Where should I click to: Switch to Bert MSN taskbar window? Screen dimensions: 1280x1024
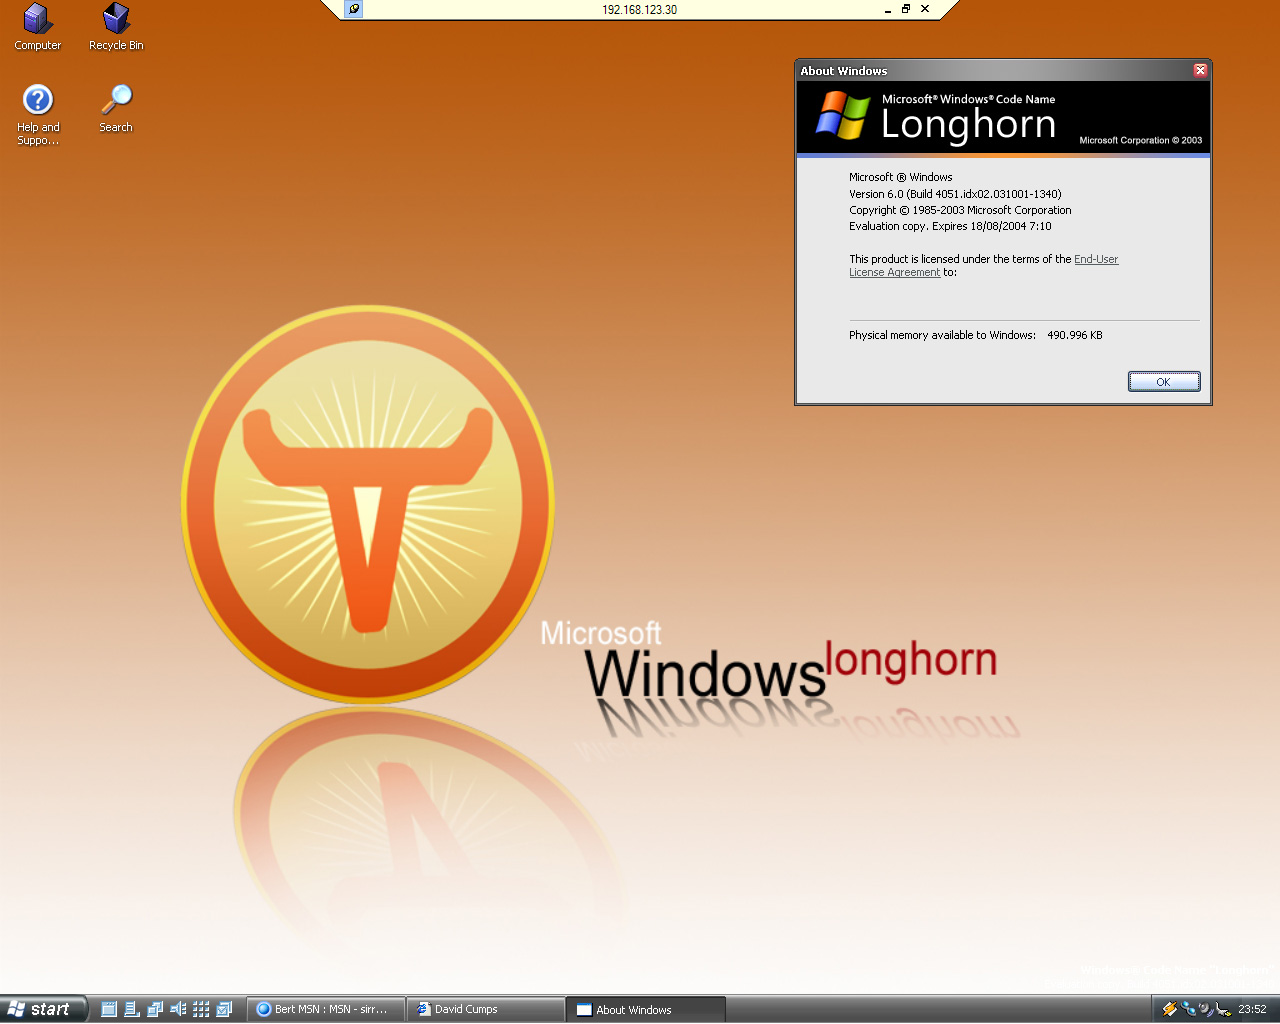click(326, 1009)
